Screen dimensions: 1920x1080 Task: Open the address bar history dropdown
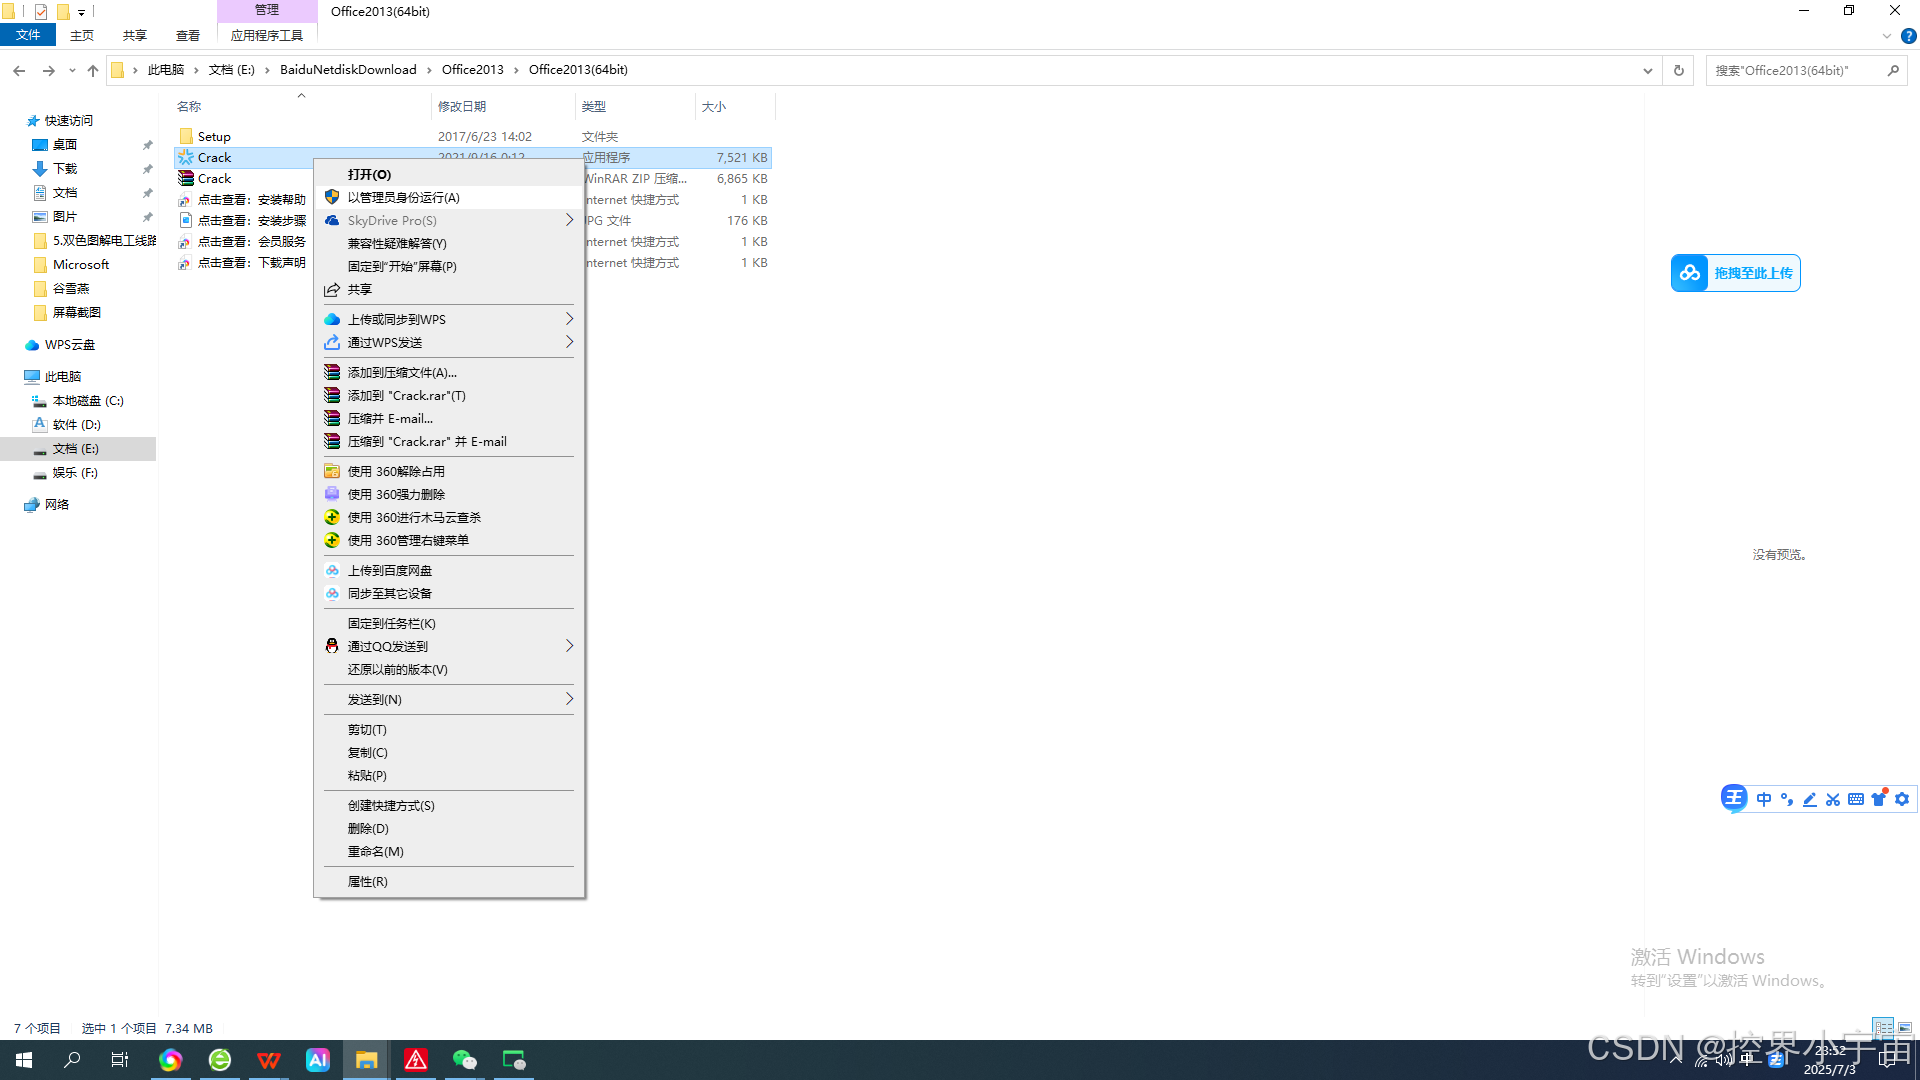tap(1647, 70)
